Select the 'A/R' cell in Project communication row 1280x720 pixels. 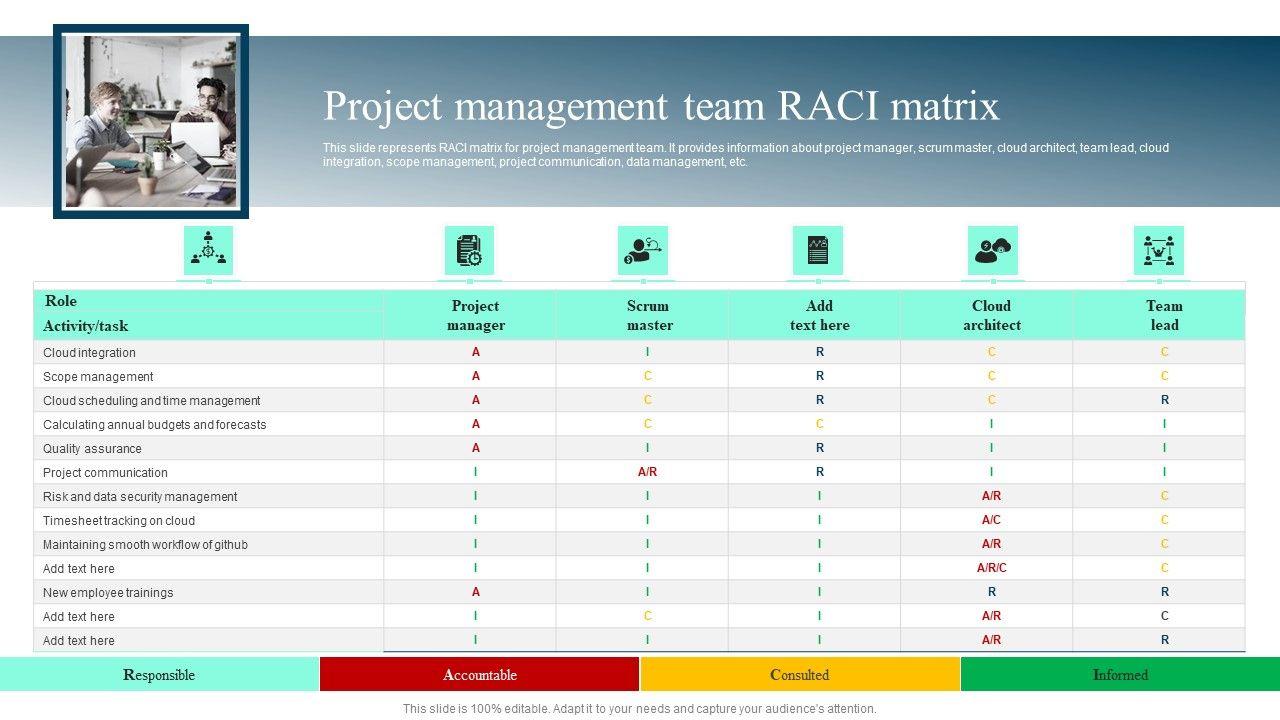[648, 472]
